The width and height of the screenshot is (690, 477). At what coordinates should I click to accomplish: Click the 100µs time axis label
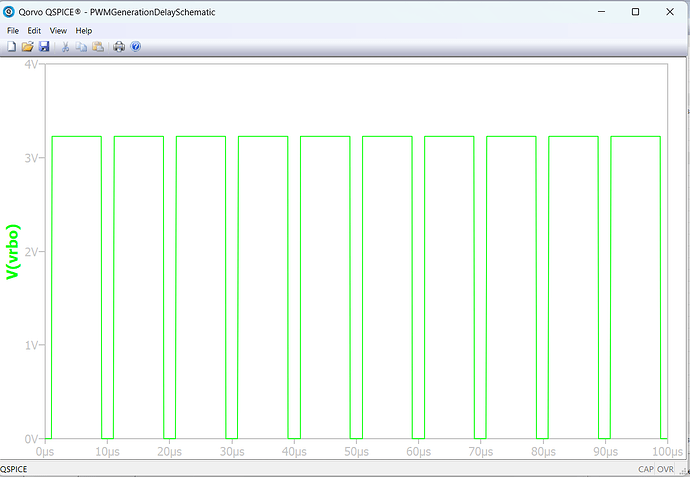tap(668, 452)
